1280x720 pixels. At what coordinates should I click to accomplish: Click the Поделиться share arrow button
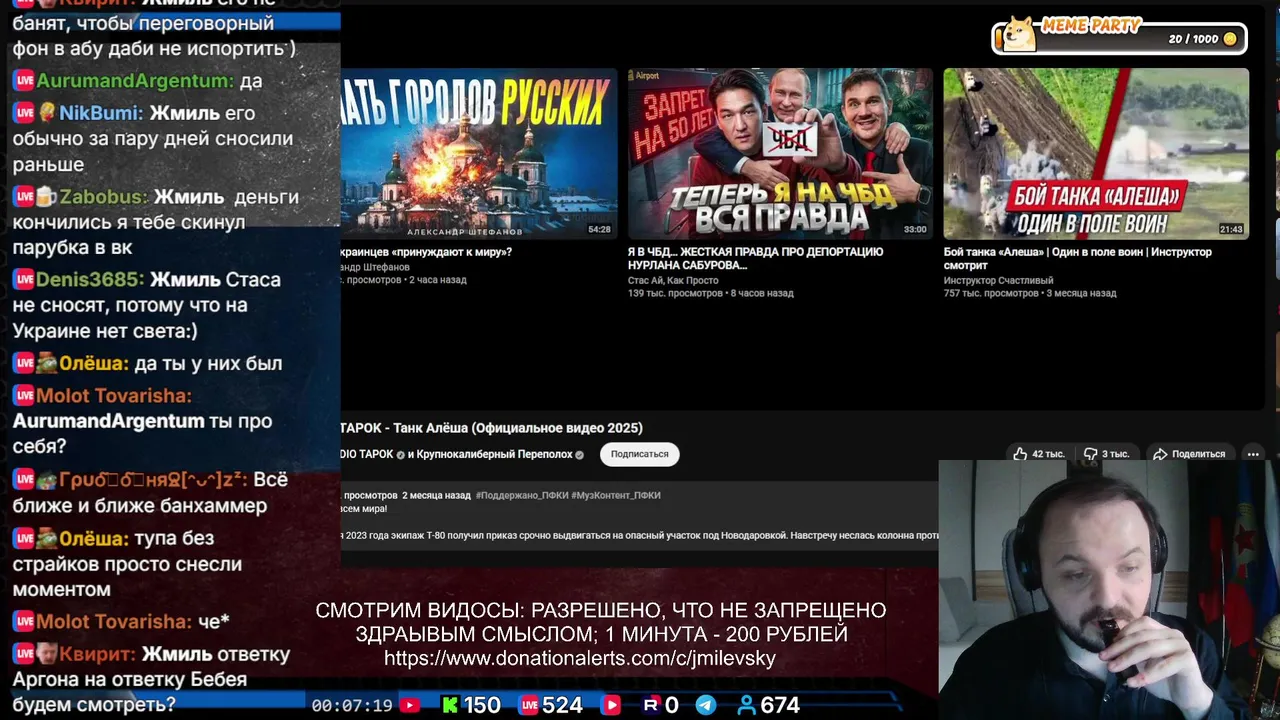coord(1189,454)
